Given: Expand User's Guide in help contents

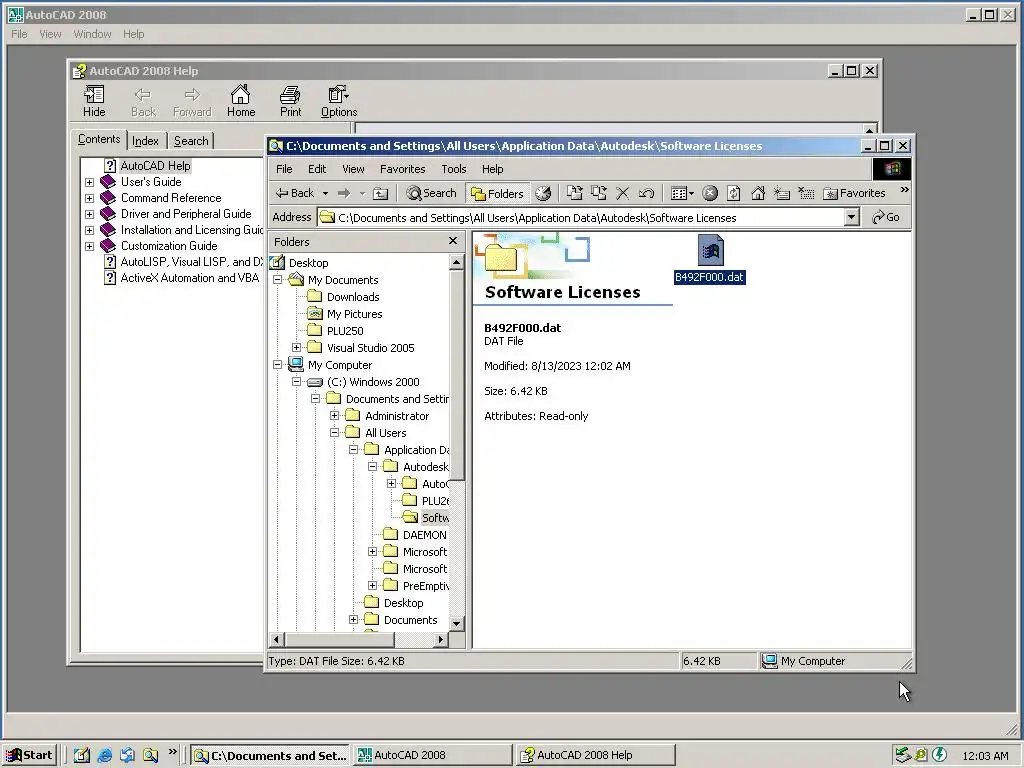Looking at the screenshot, I should (x=89, y=182).
